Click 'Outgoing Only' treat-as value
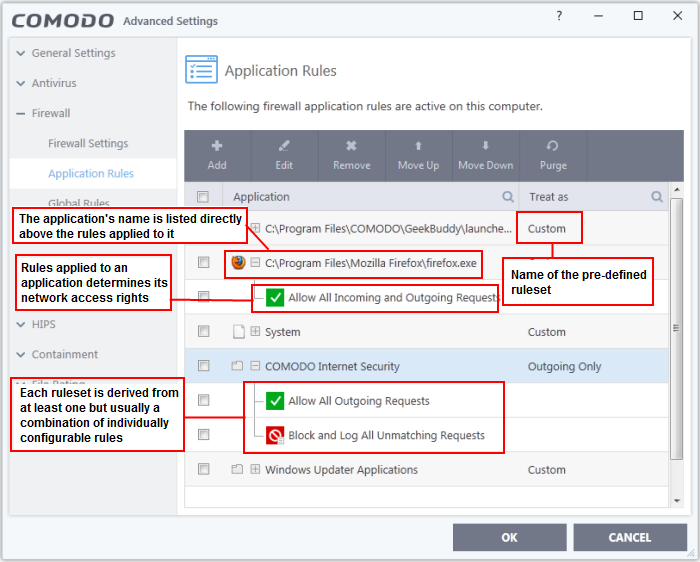The width and height of the screenshot is (700, 562). [564, 366]
